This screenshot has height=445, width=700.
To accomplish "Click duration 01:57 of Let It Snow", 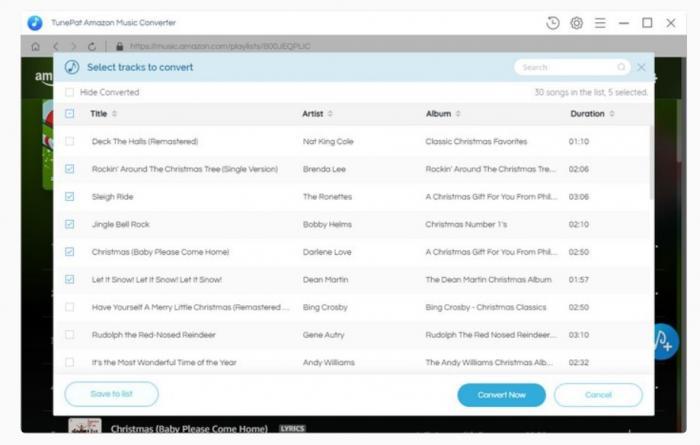I will tap(579, 280).
